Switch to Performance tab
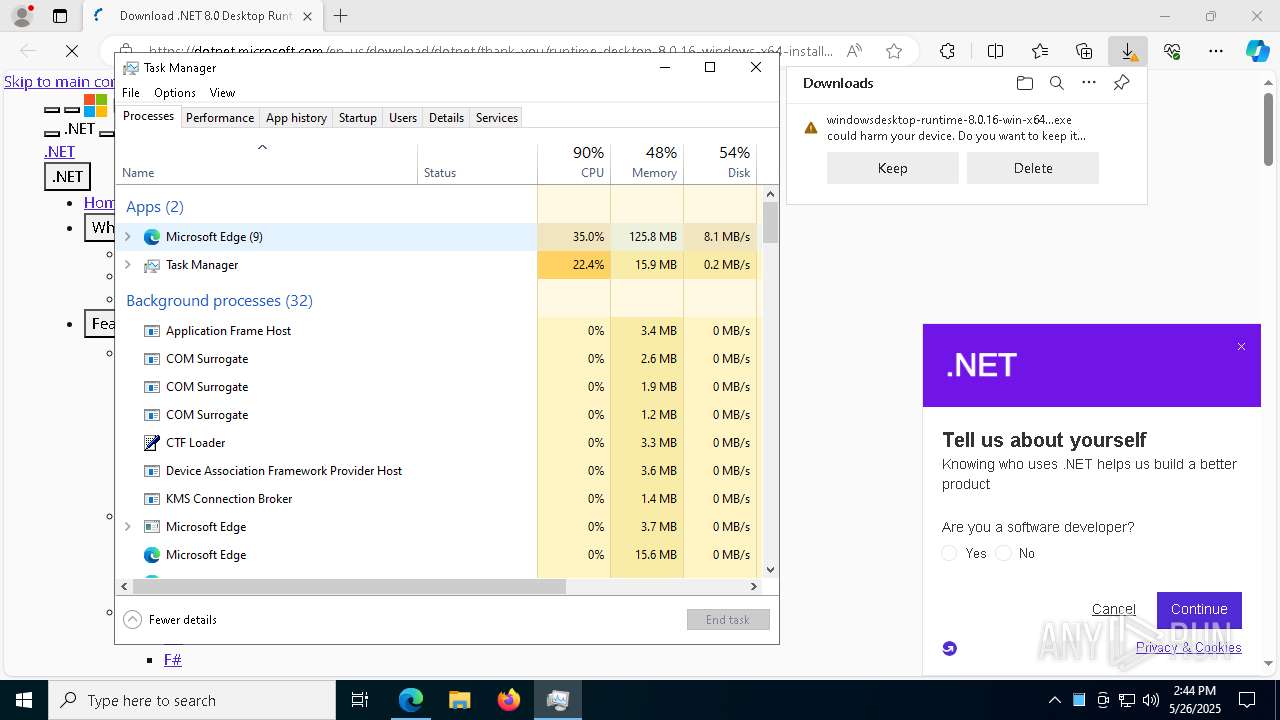This screenshot has height=720, width=1280. (220, 118)
